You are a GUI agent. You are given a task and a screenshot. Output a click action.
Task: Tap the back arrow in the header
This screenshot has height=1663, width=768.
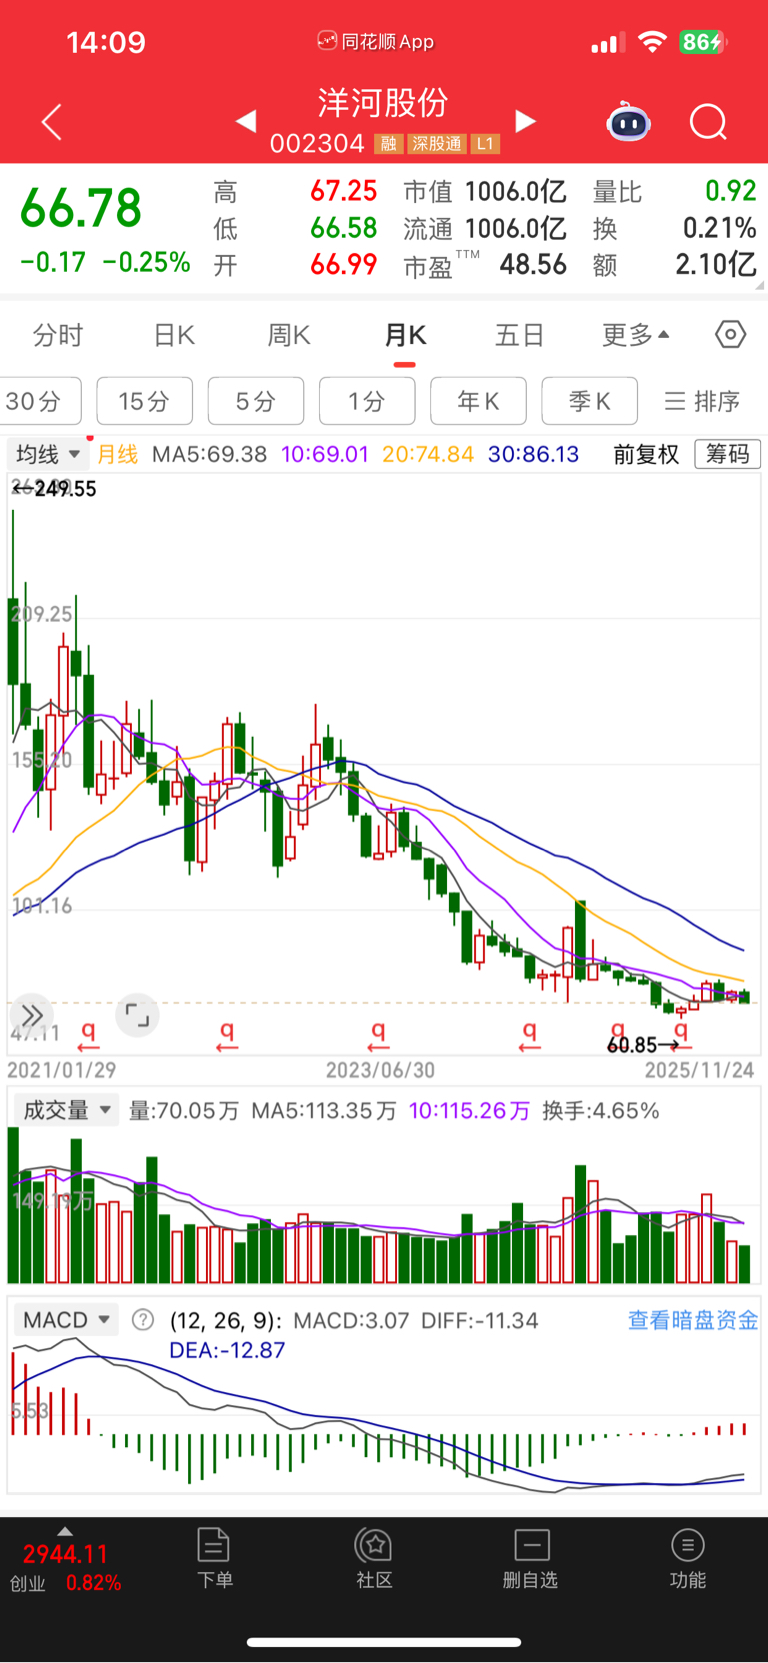pos(52,122)
